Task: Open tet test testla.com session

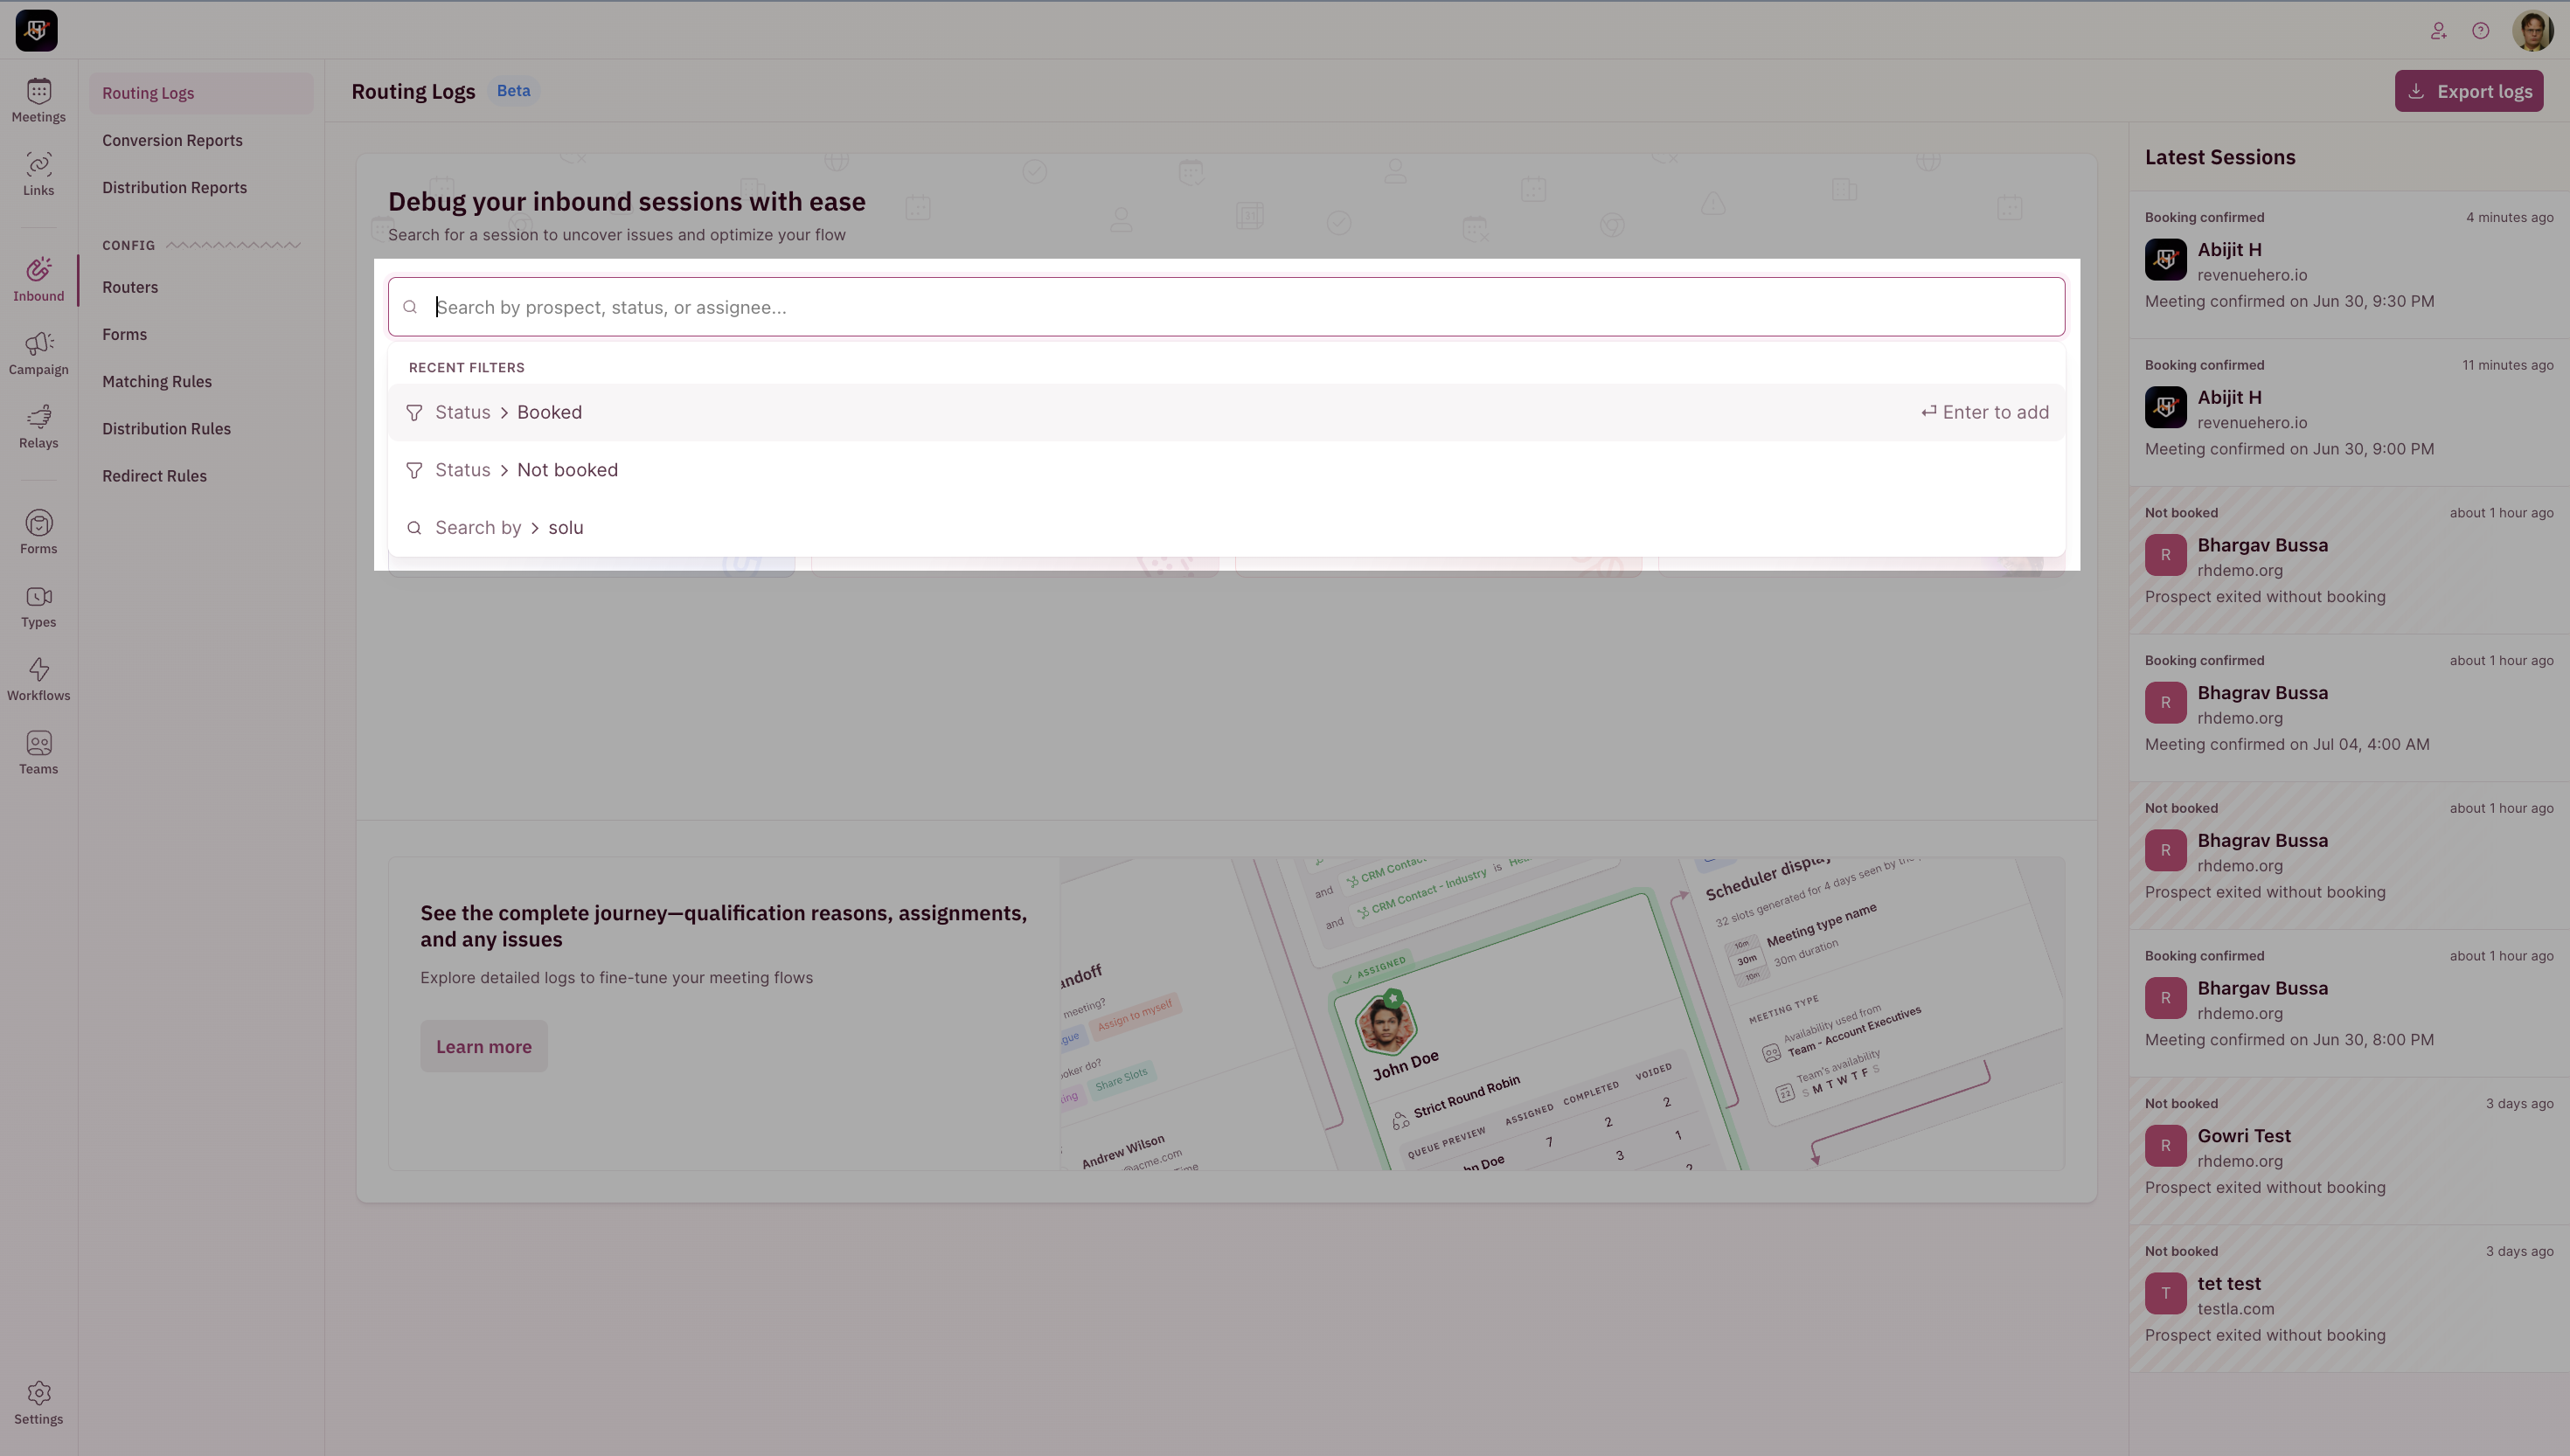Action: (2349, 1299)
